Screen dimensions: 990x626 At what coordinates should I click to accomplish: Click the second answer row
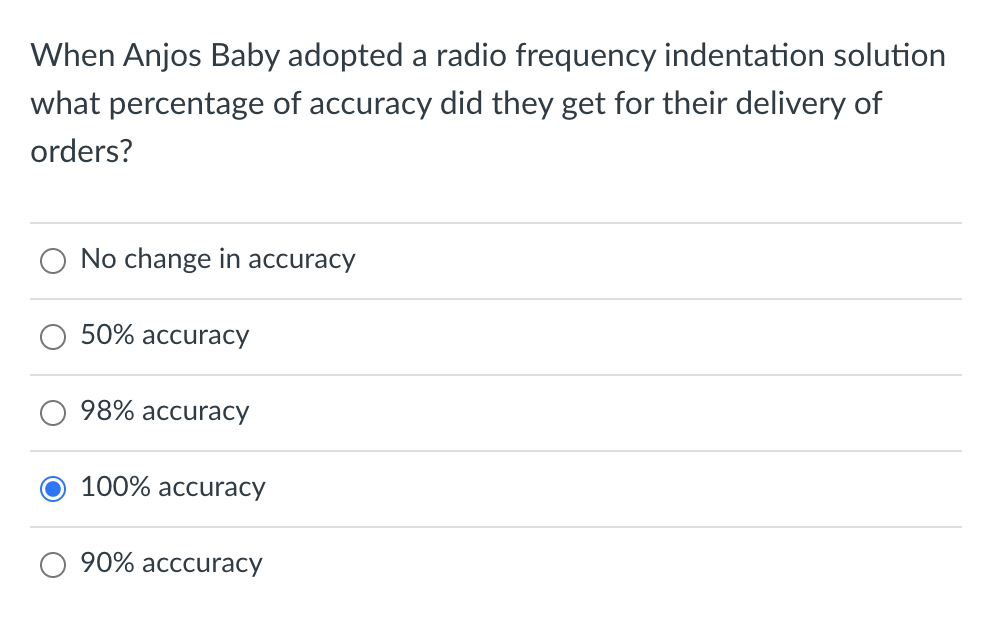tap(400, 336)
